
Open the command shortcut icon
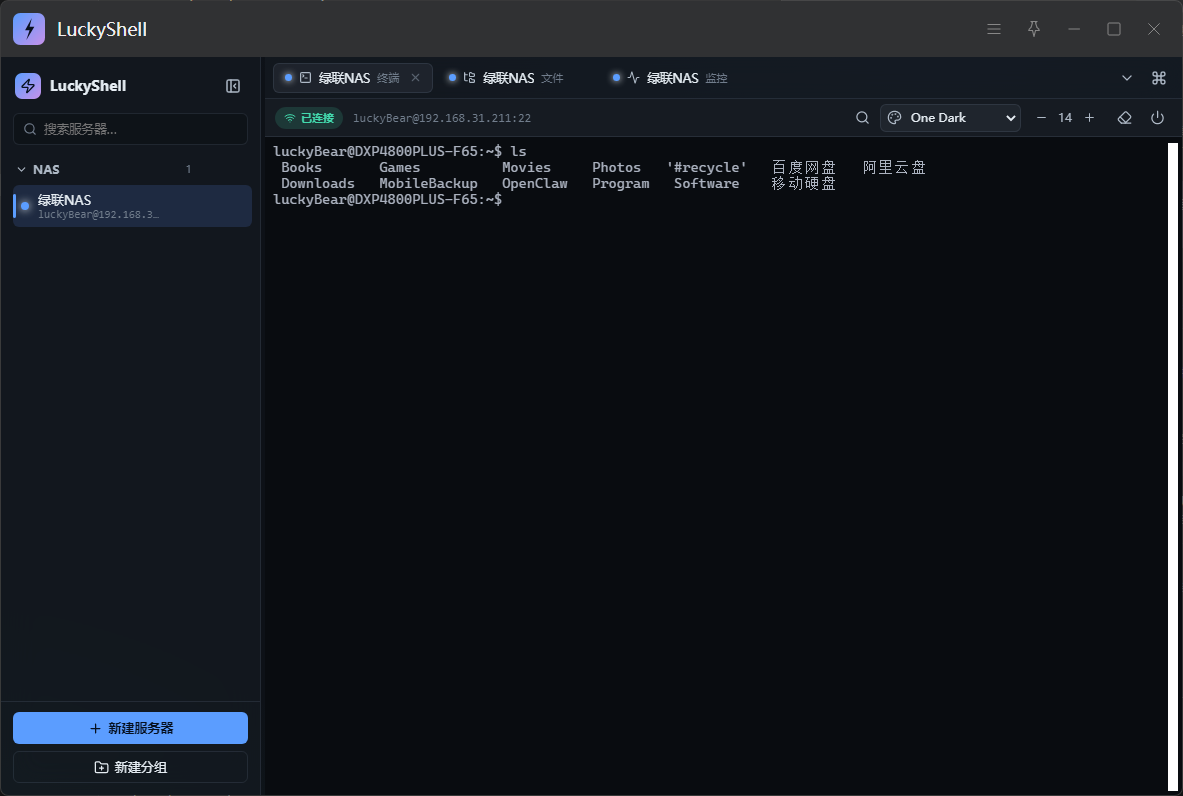pos(1159,78)
